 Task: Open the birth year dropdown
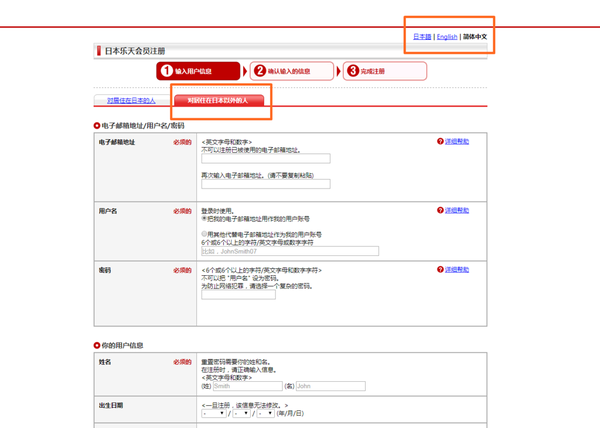pos(214,412)
